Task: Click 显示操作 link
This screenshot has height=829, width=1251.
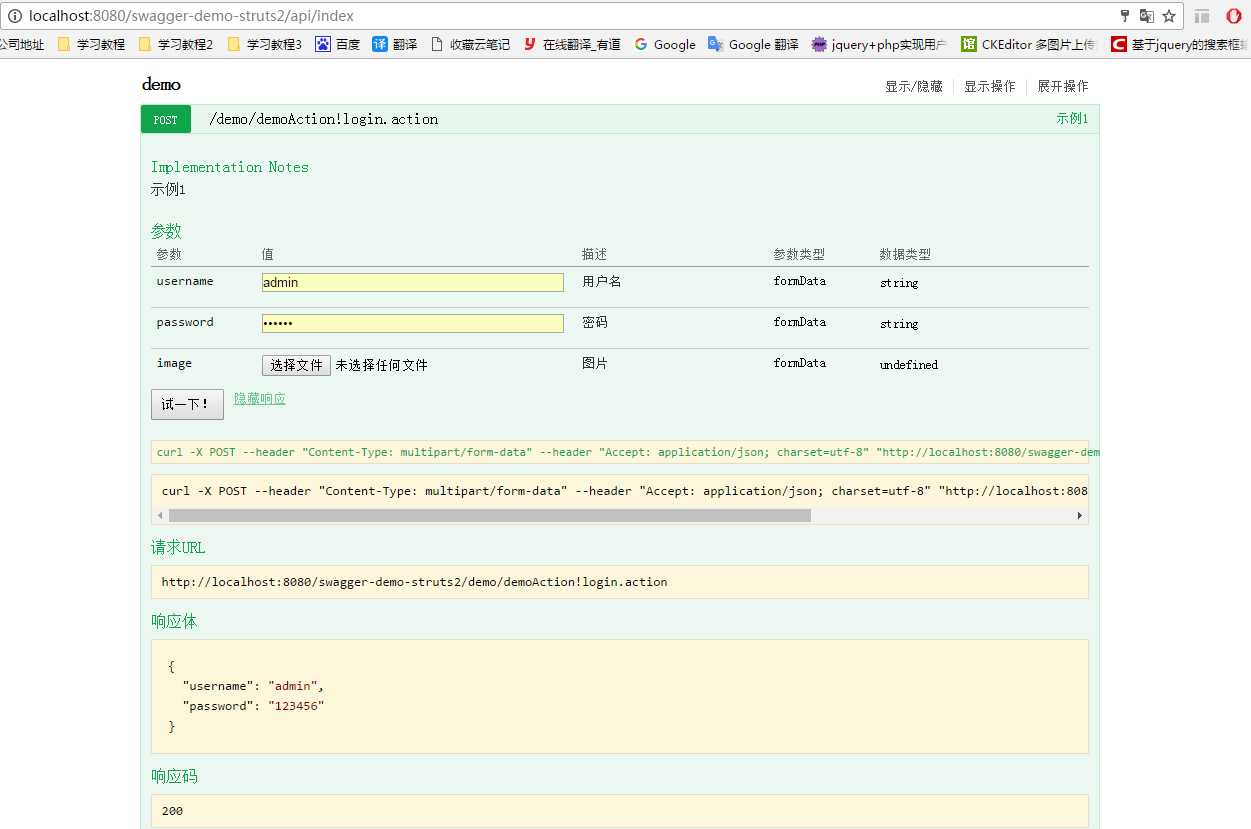Action: point(989,86)
